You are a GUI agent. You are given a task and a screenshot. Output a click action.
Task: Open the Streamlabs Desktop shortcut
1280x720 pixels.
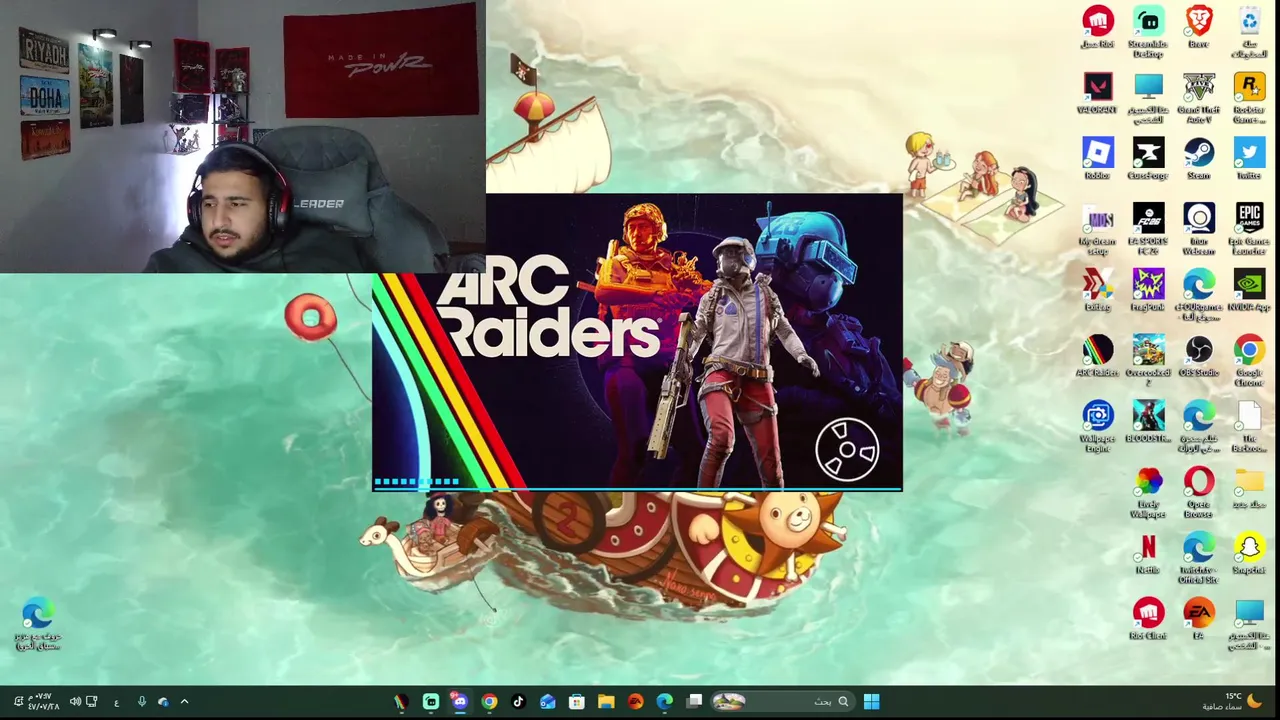1148,31
